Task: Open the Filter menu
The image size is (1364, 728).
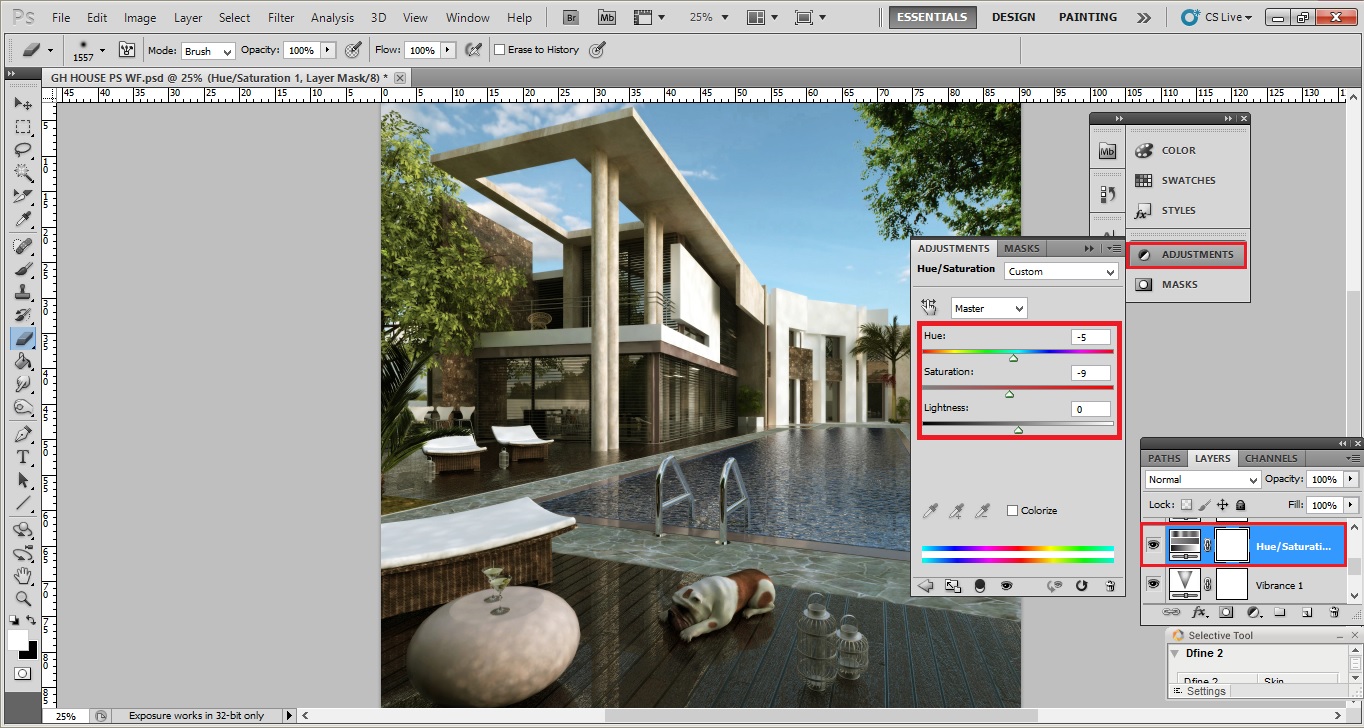Action: tap(280, 16)
